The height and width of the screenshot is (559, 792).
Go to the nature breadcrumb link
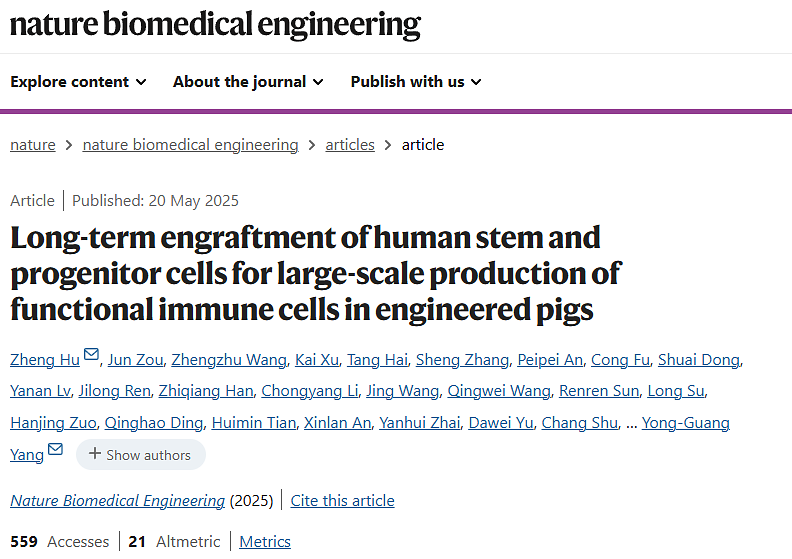[x=33, y=145]
